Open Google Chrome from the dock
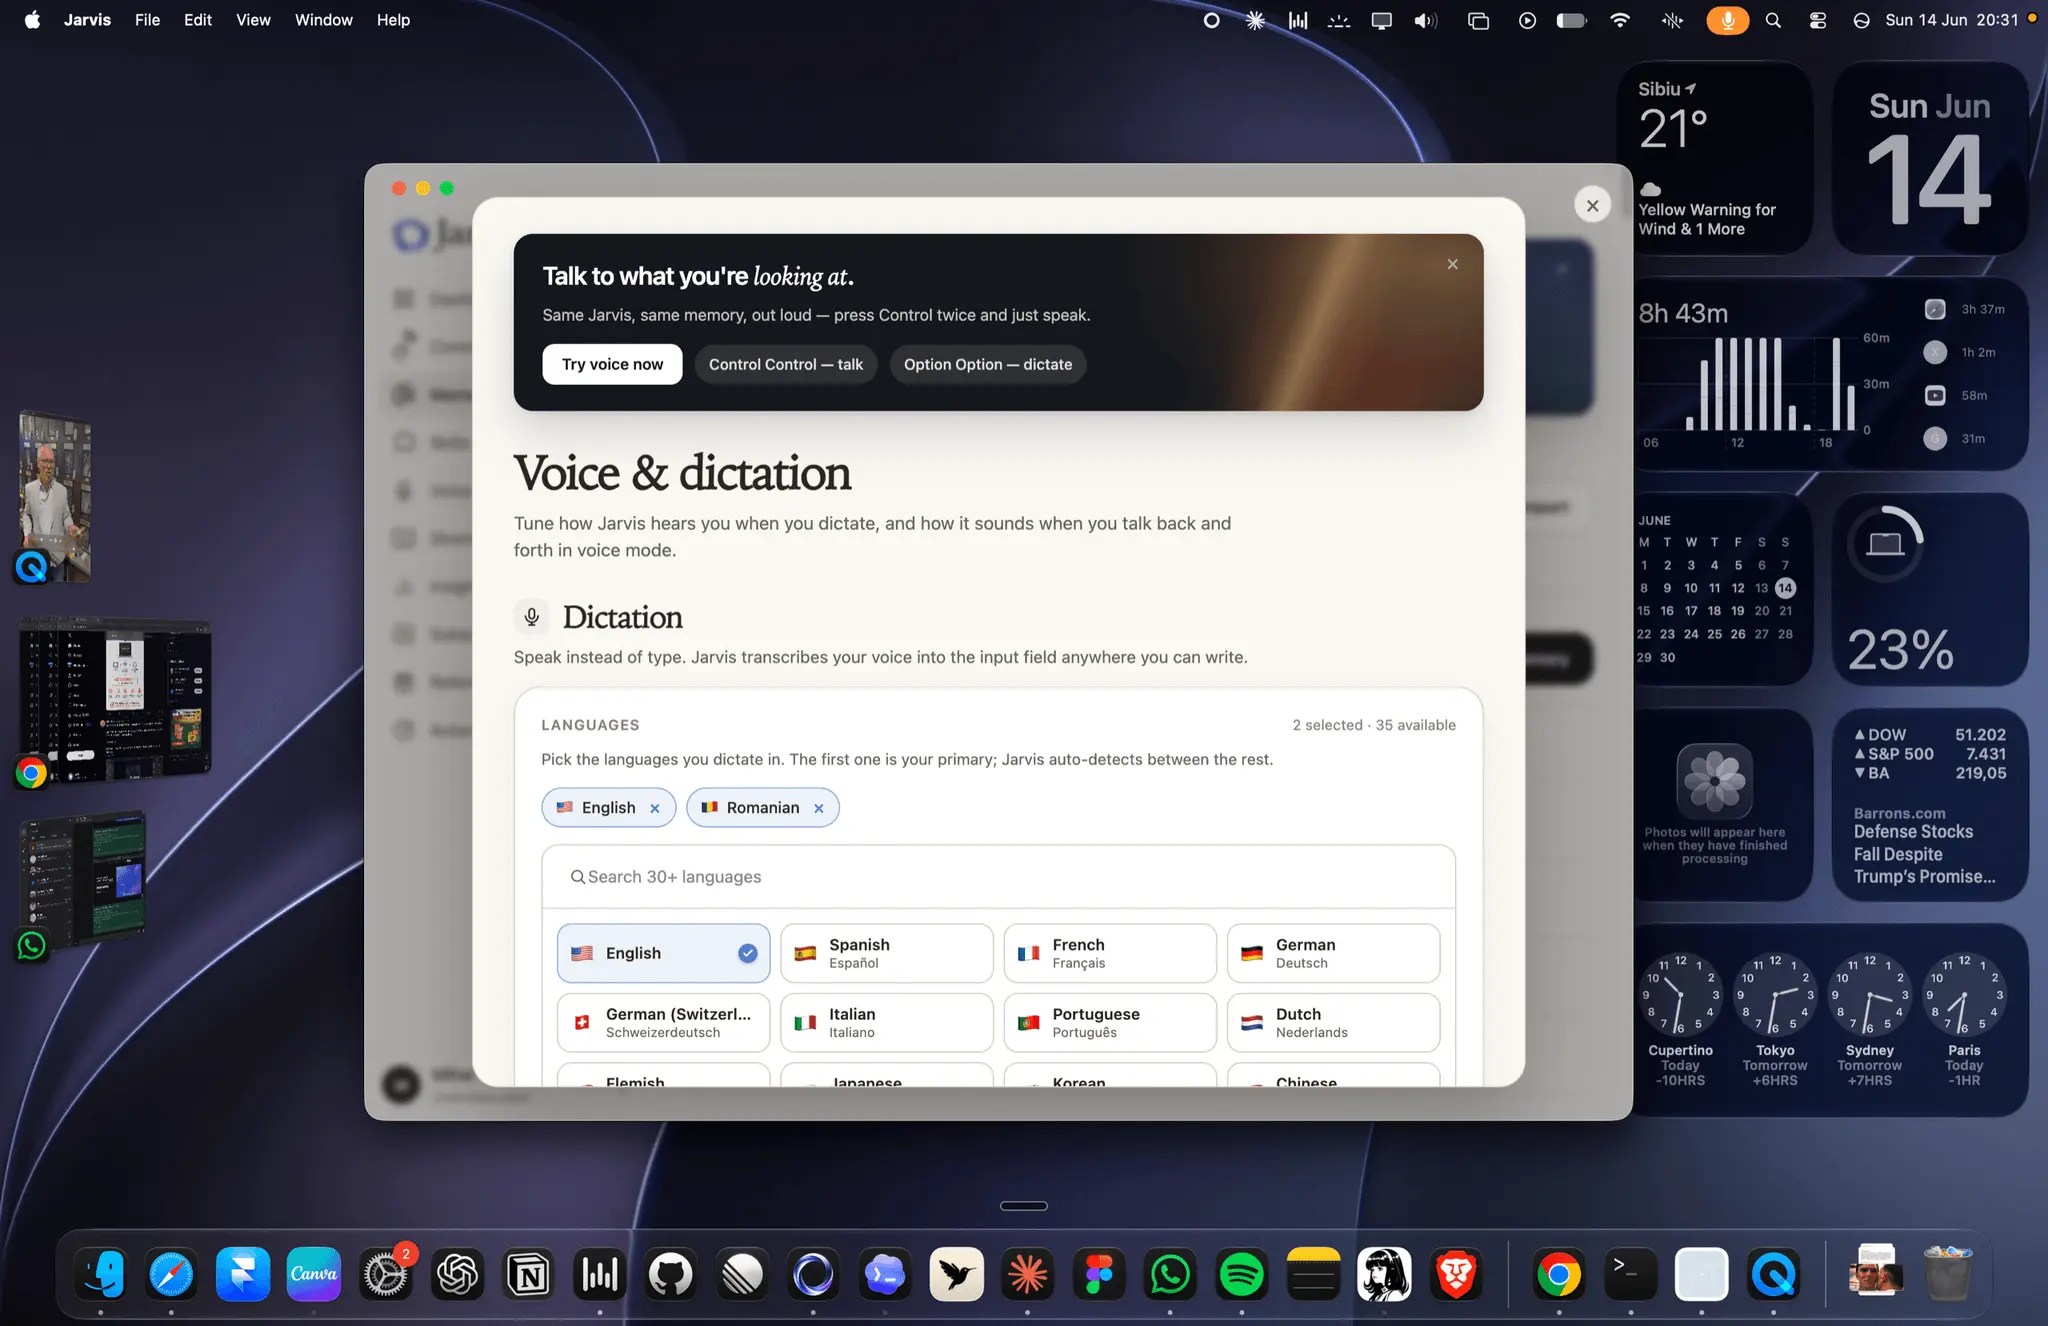The image size is (2048, 1326). coord(1559,1274)
